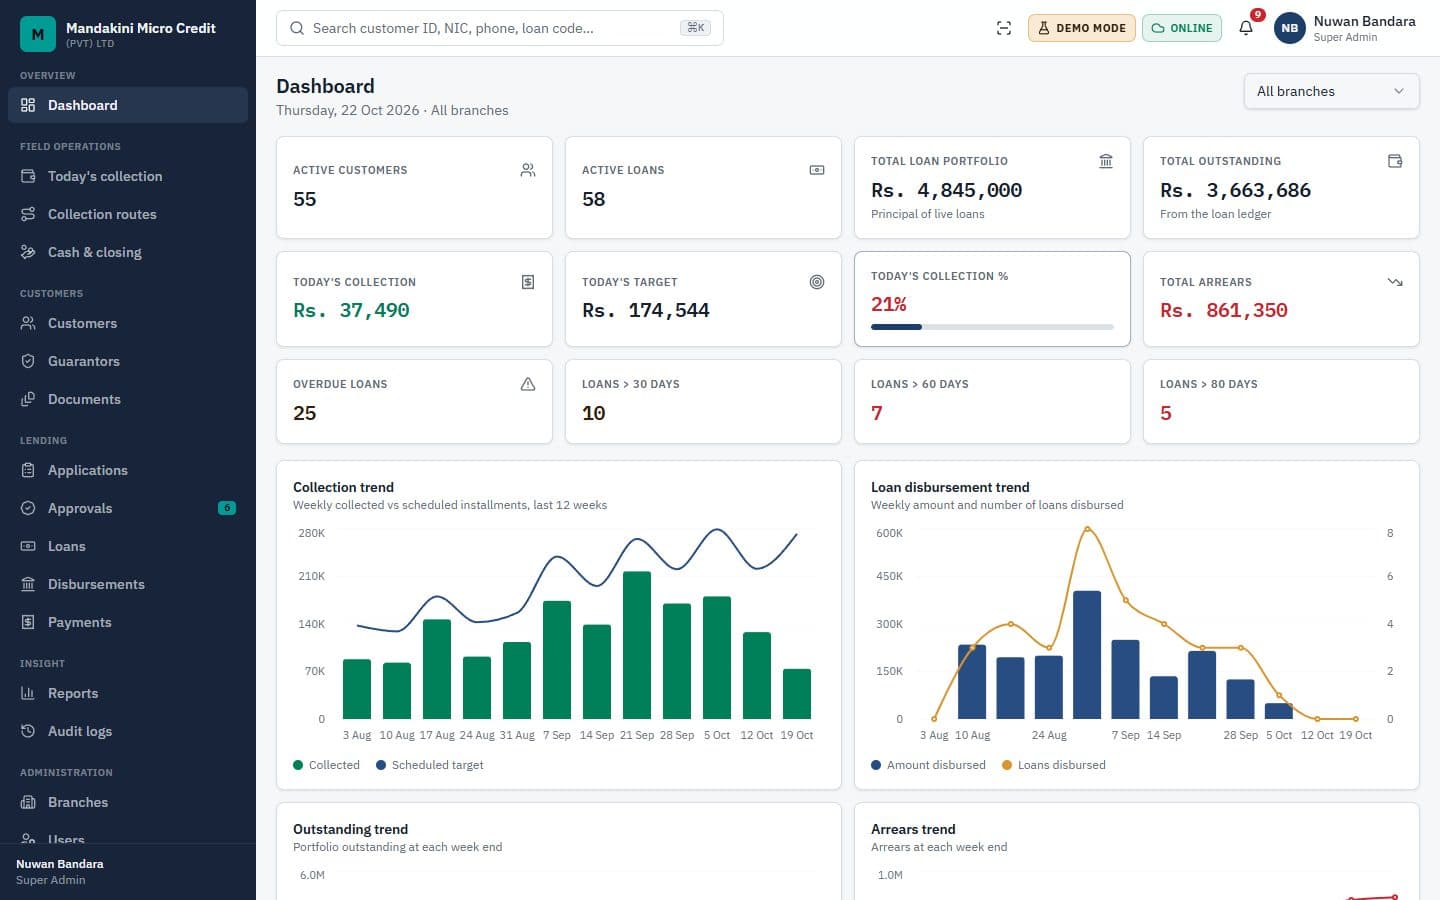Viewport: 1440px width, 900px height.
Task: Click the Active Customers users icon
Action: pyautogui.click(x=528, y=170)
